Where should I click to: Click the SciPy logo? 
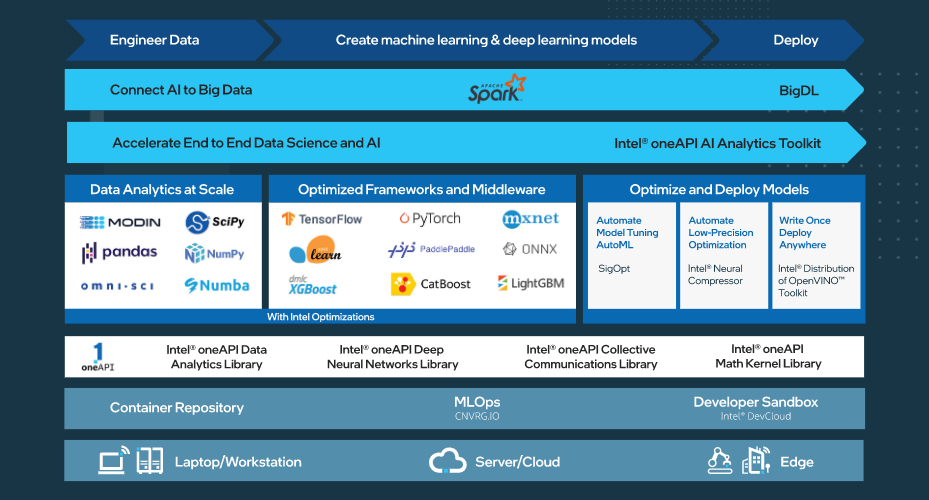(x=215, y=222)
